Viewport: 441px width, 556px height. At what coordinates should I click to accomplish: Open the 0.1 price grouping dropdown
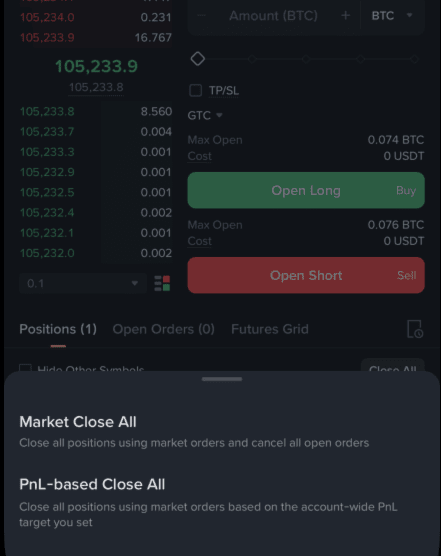click(x=83, y=283)
